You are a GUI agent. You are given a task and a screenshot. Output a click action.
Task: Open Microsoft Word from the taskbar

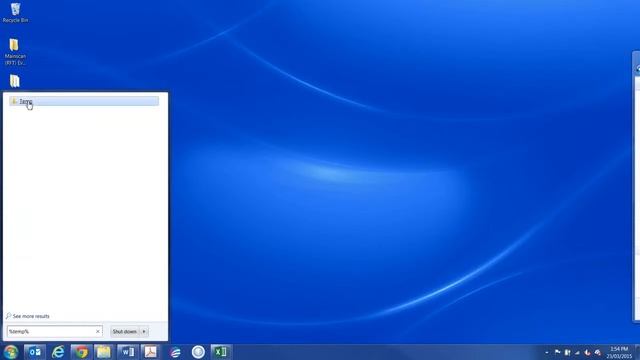click(x=127, y=352)
